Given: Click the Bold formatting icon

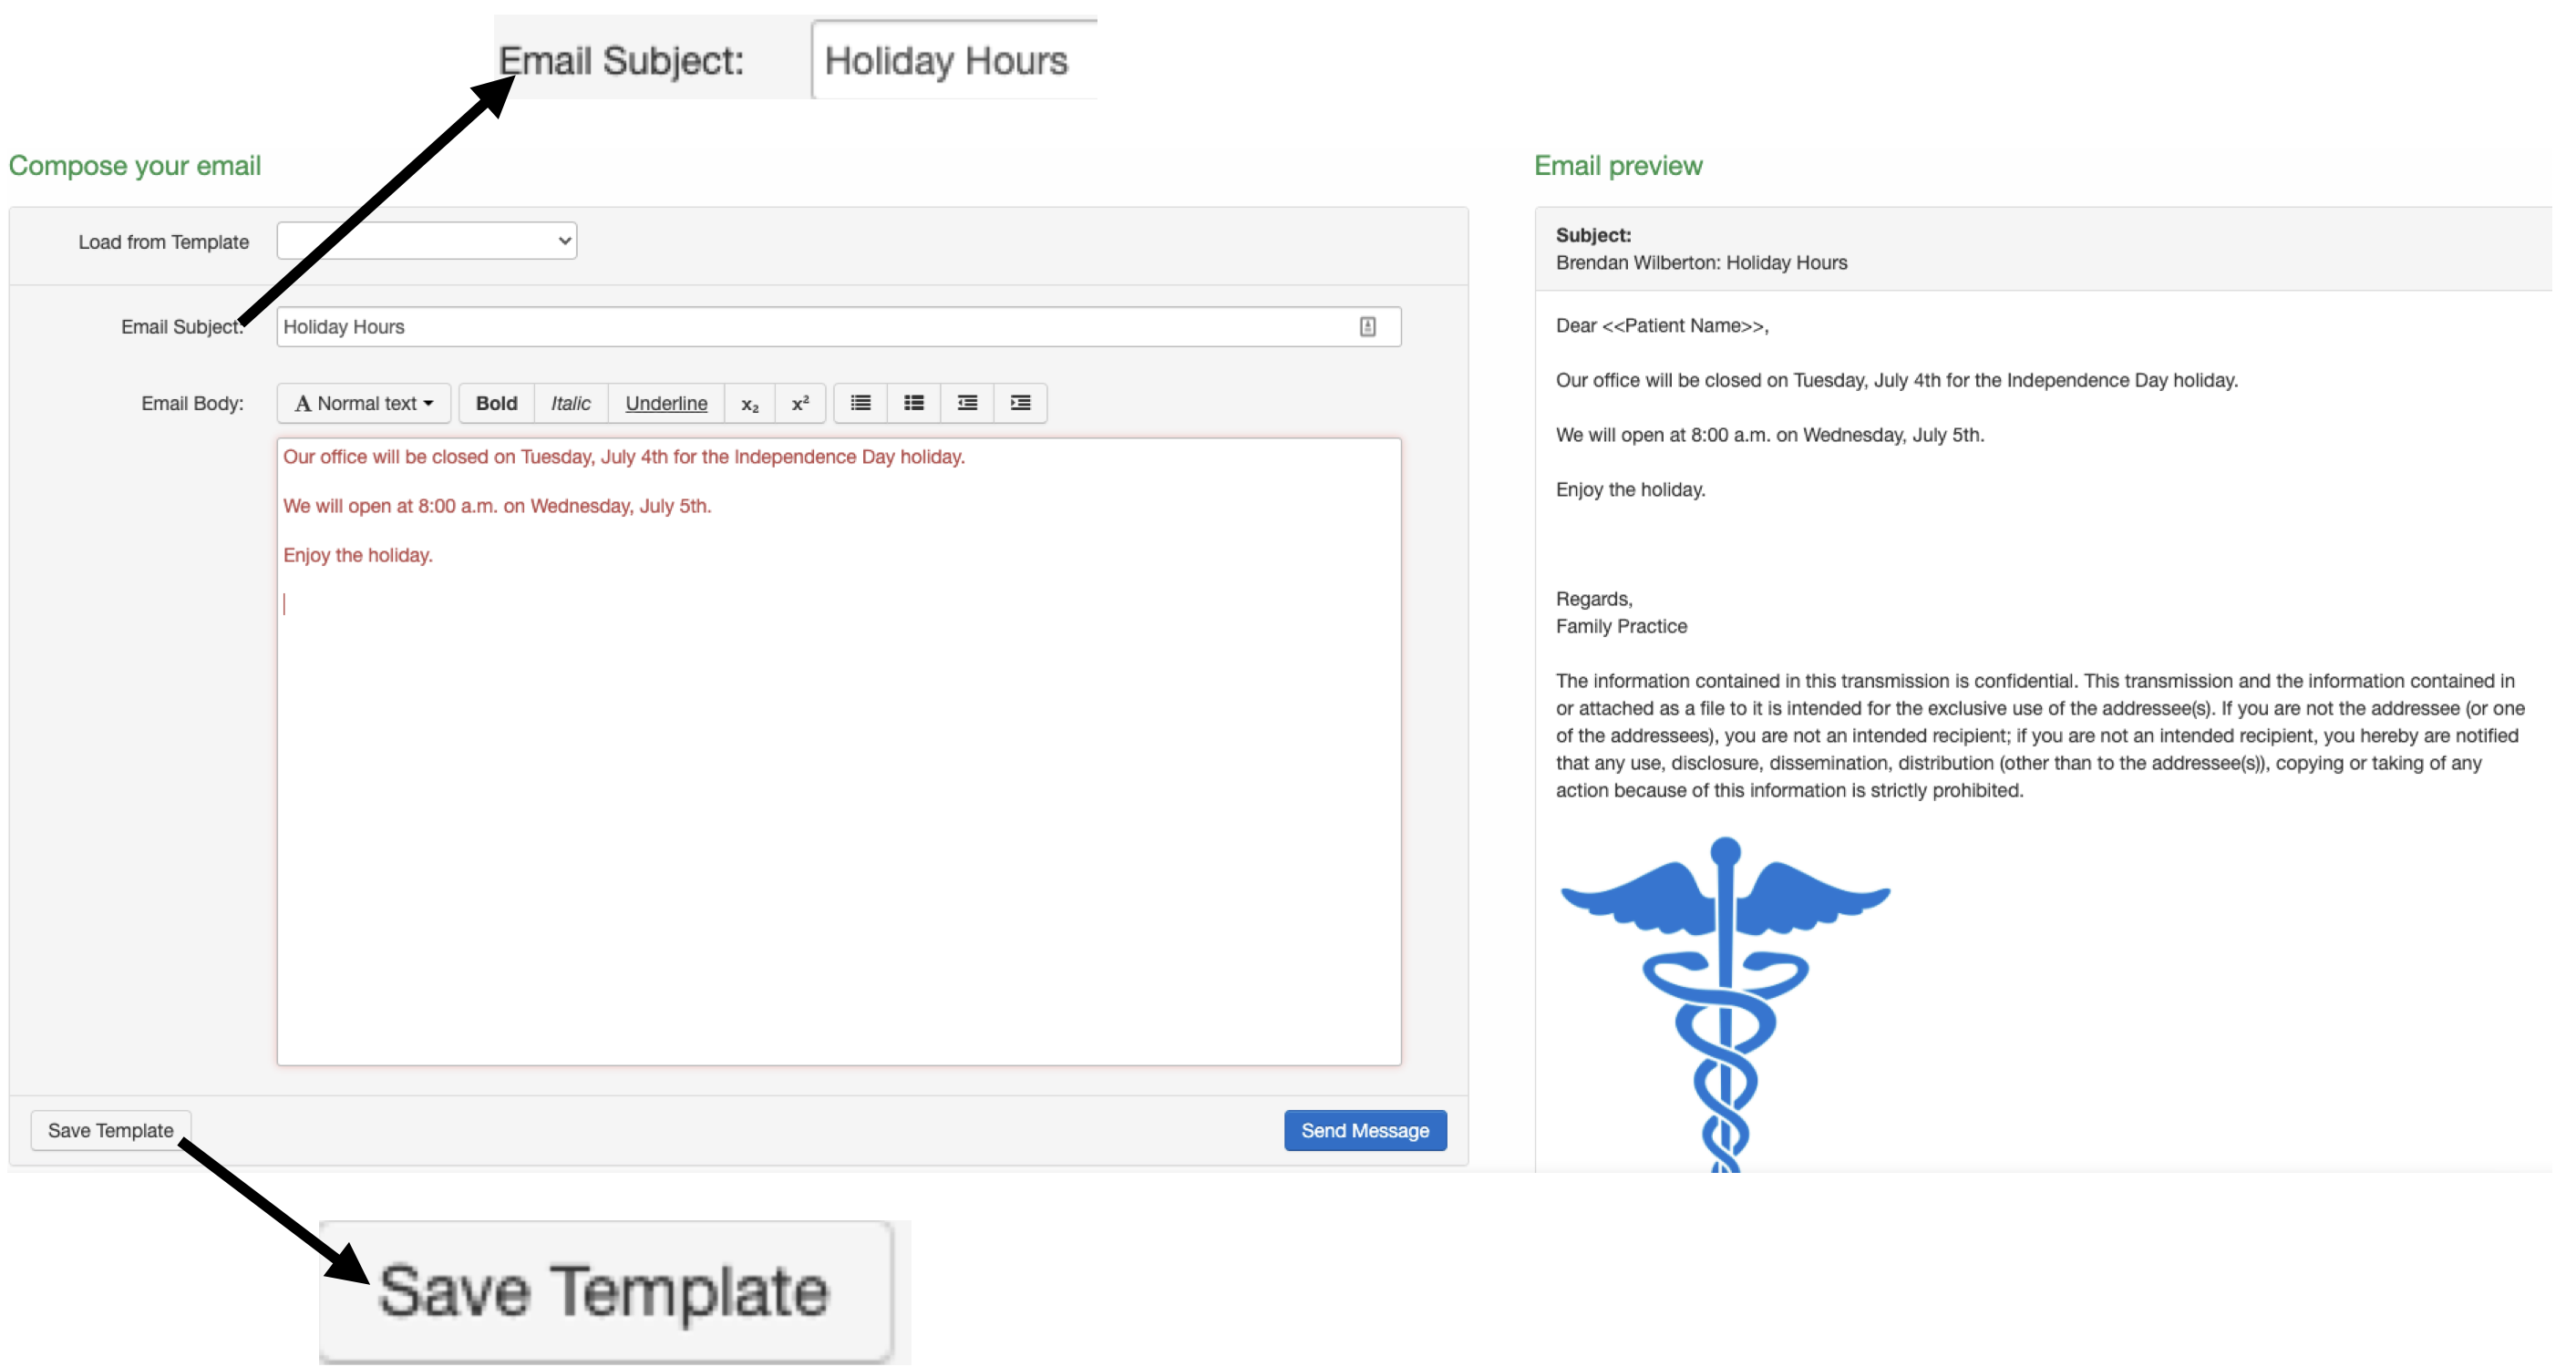Looking at the screenshot, I should [x=500, y=404].
